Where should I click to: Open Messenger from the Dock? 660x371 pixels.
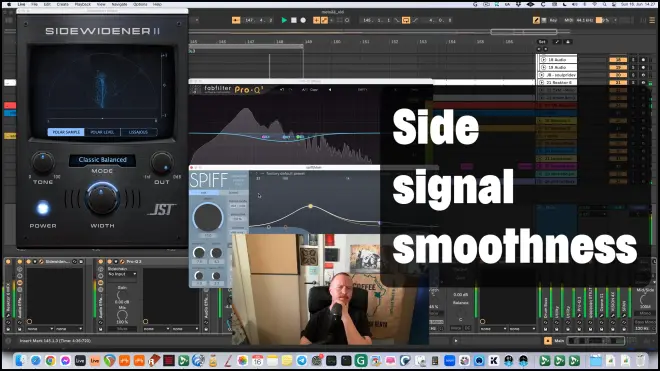65,360
